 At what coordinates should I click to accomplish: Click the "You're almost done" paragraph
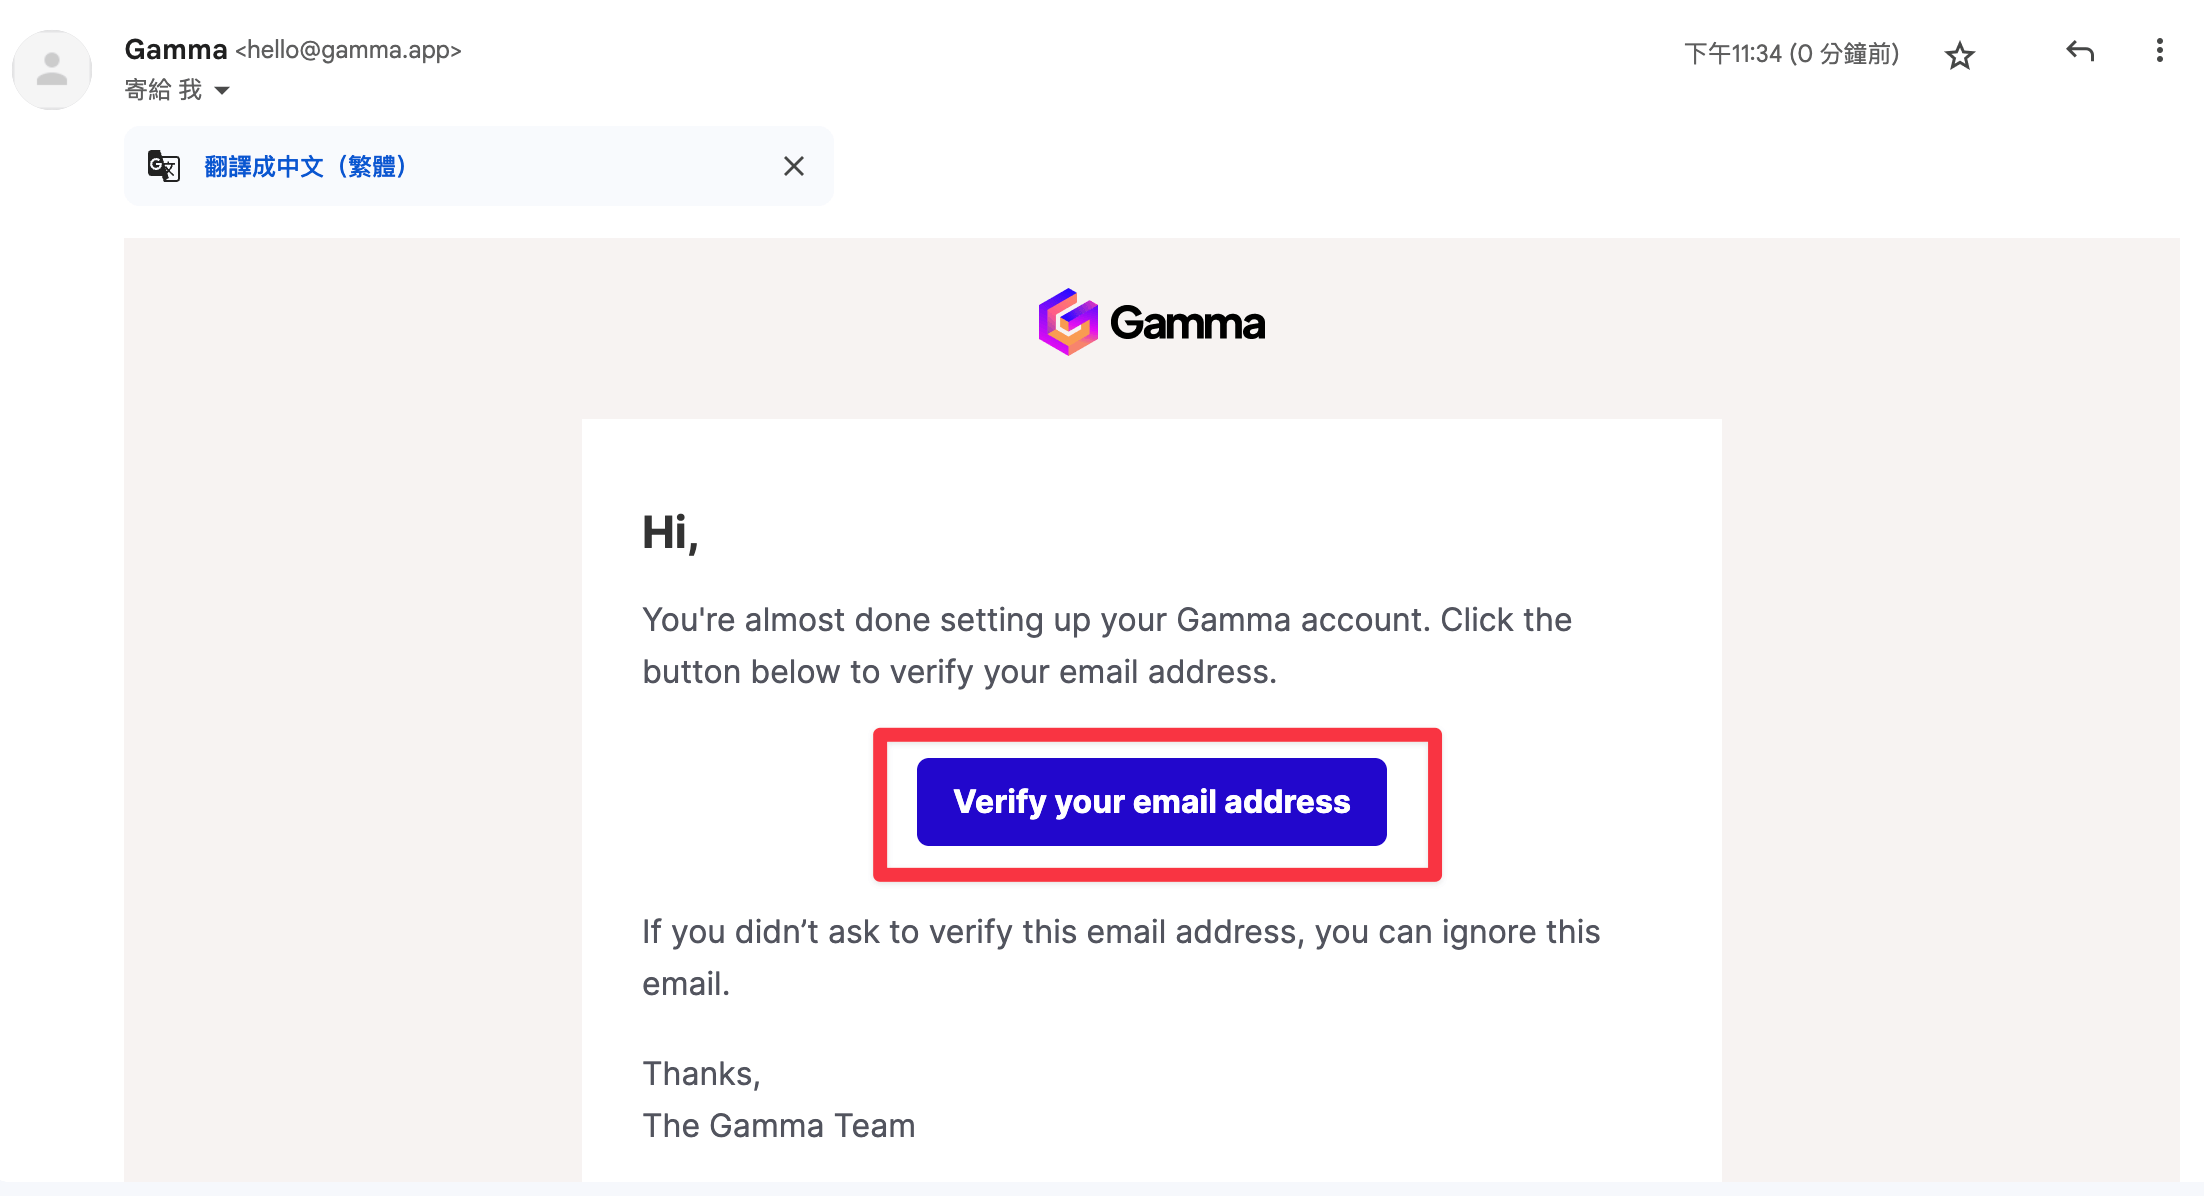coord(1107,645)
